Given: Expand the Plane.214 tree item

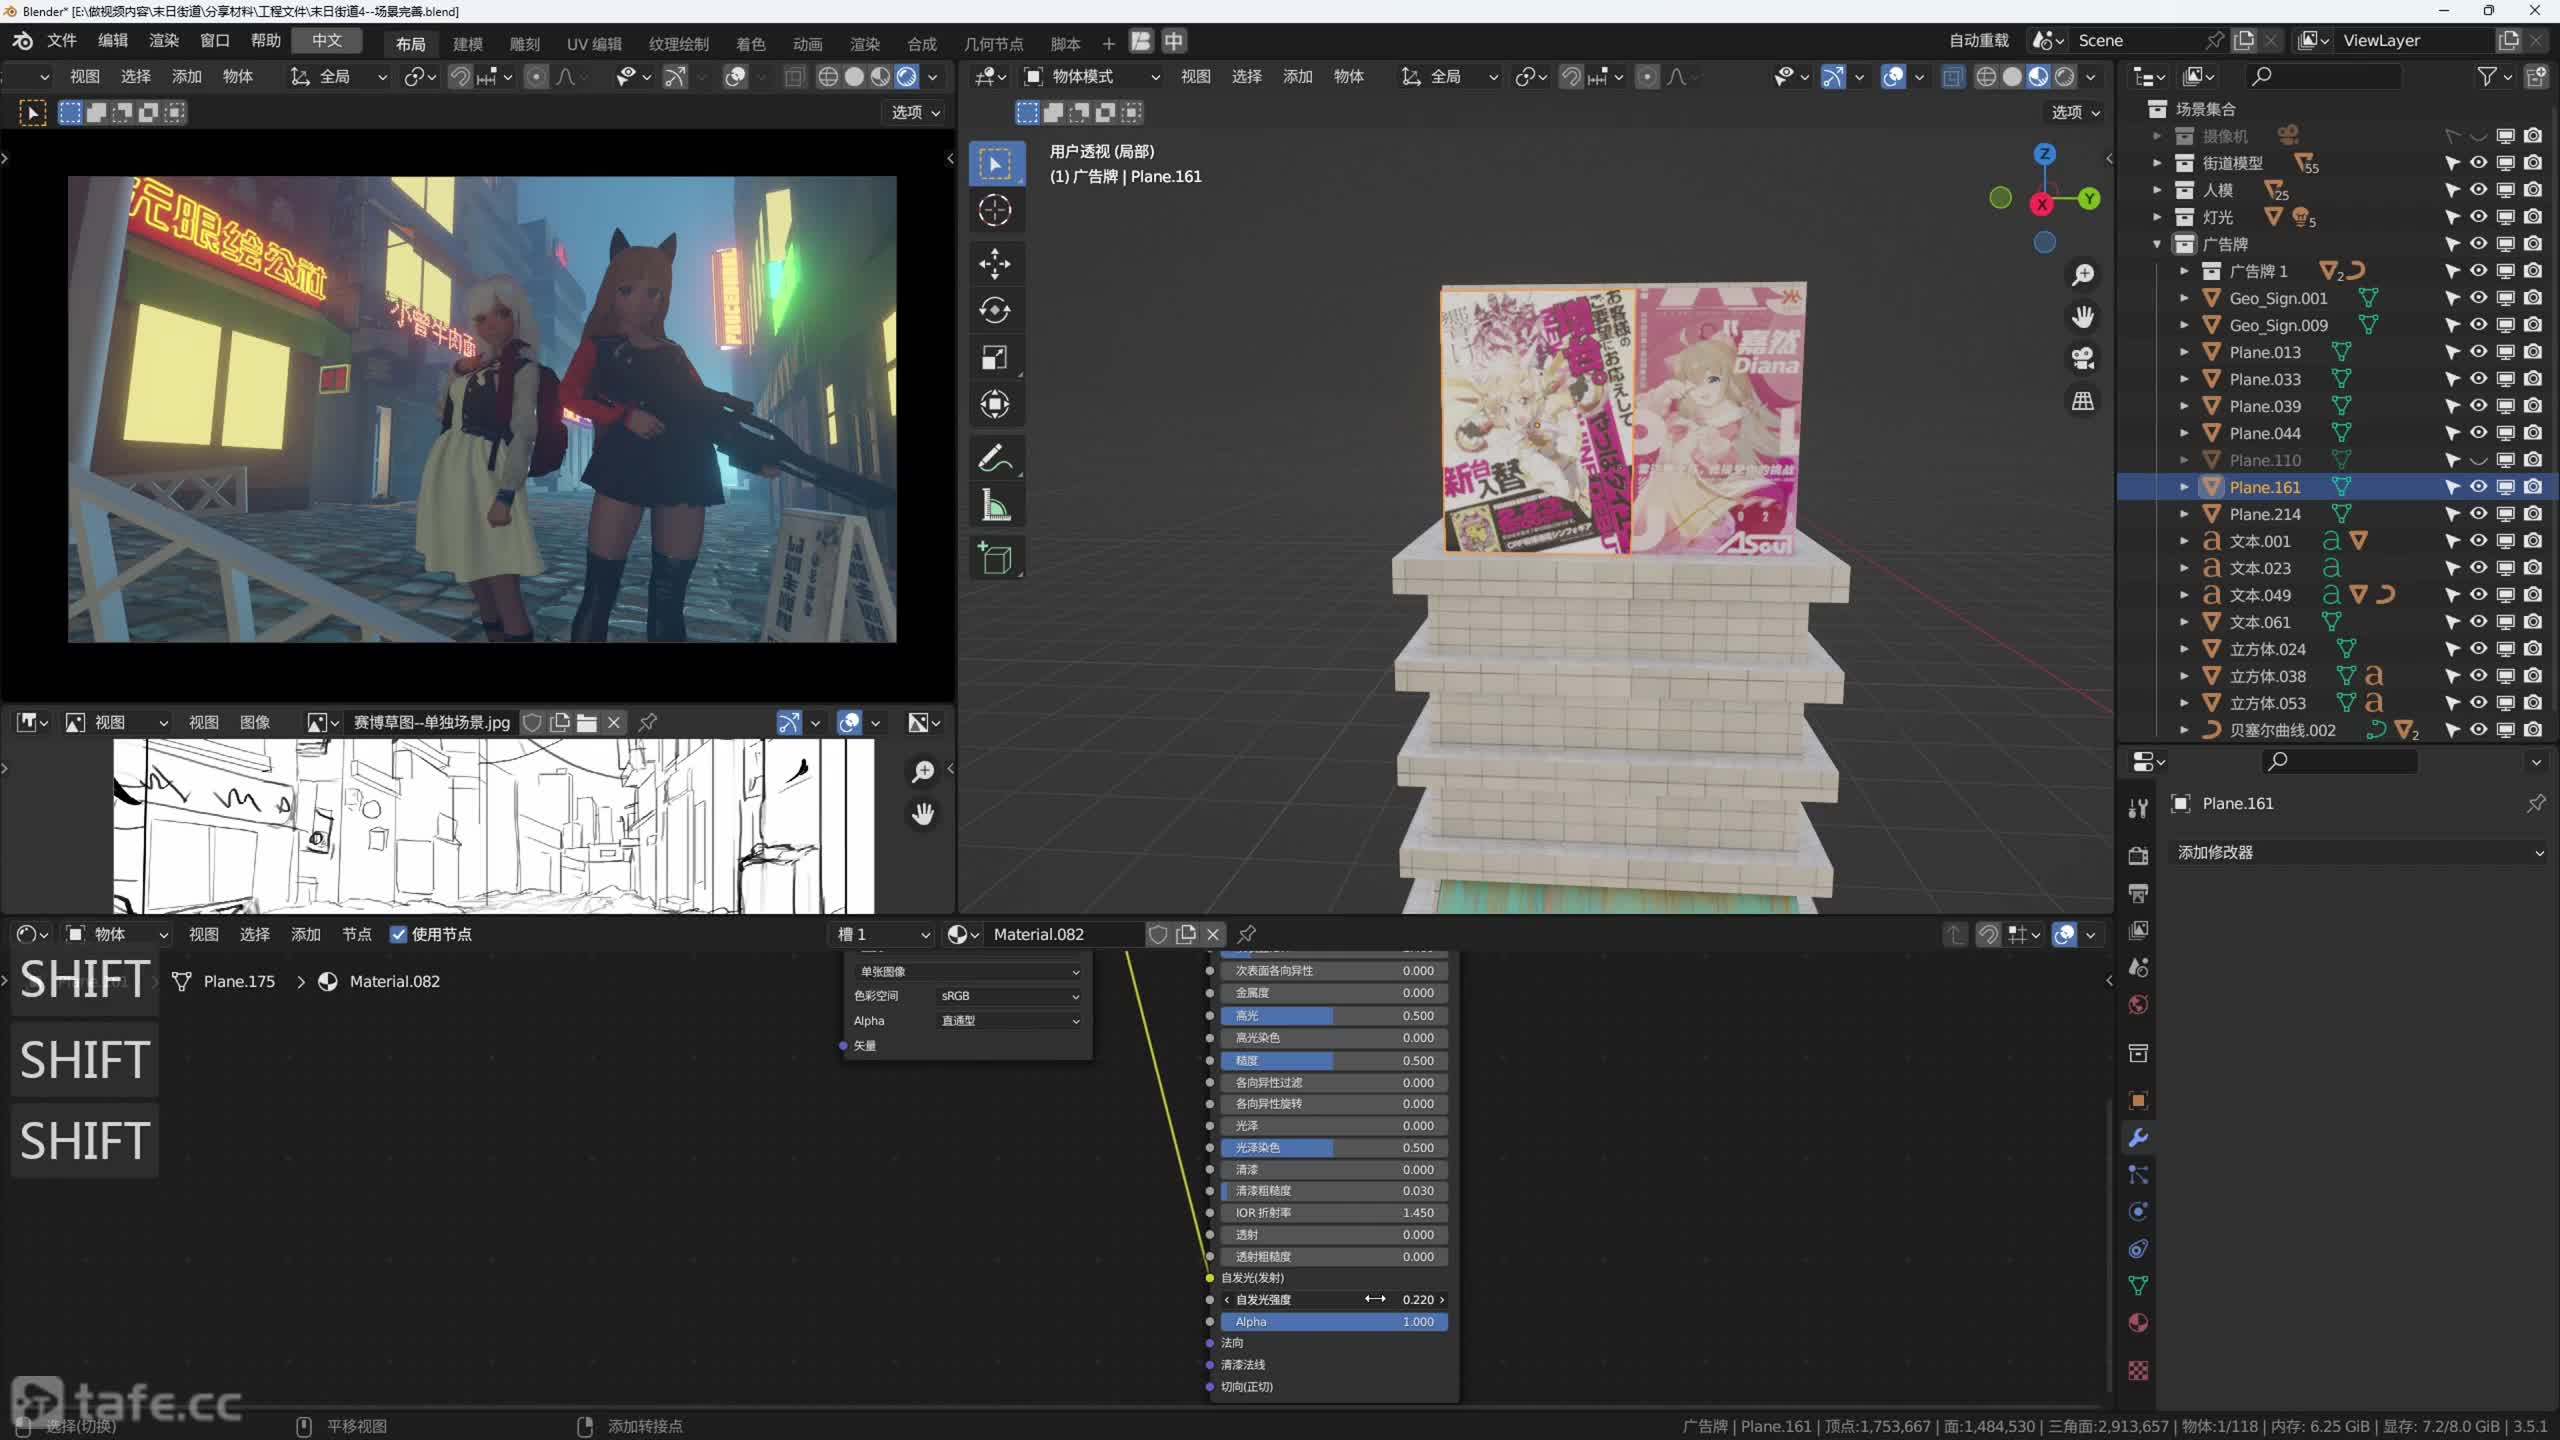Looking at the screenshot, I should coord(2184,514).
